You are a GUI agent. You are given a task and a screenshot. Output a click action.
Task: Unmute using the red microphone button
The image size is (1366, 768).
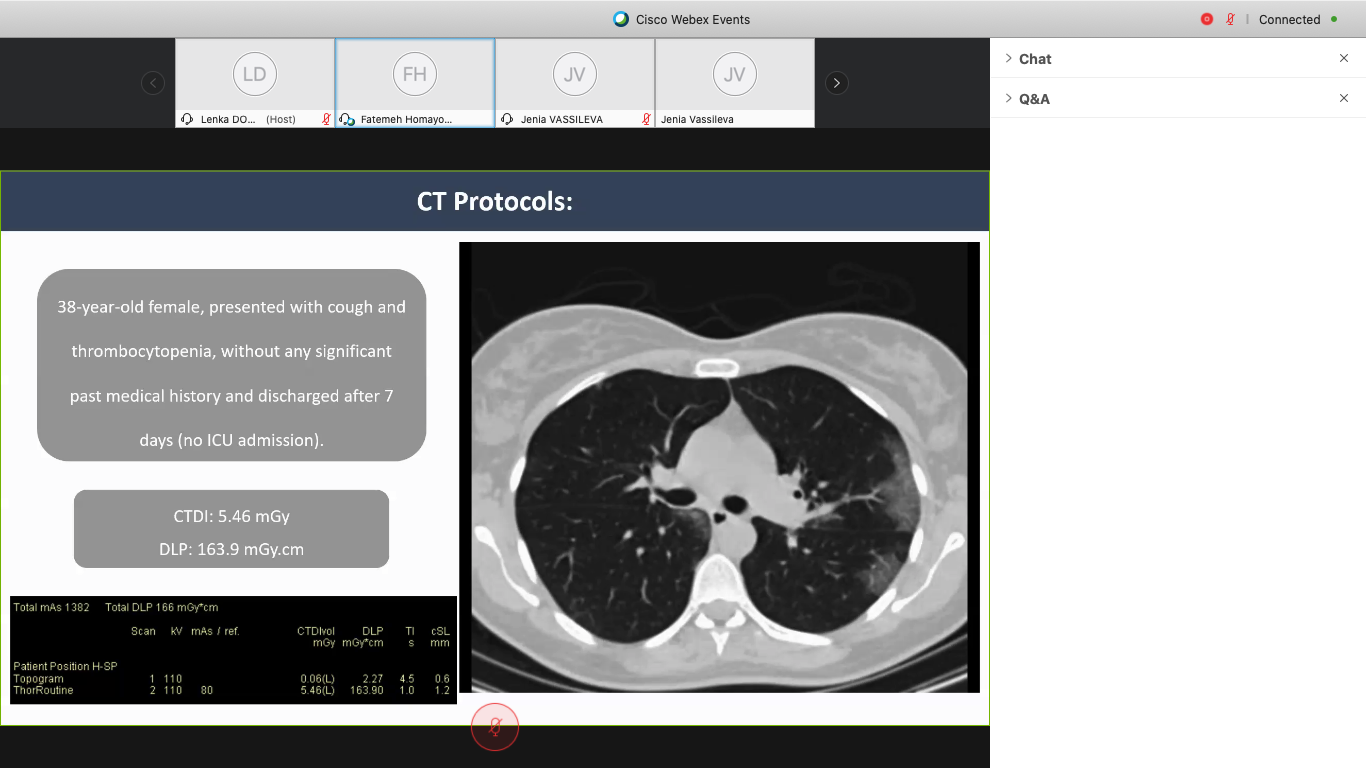[495, 728]
